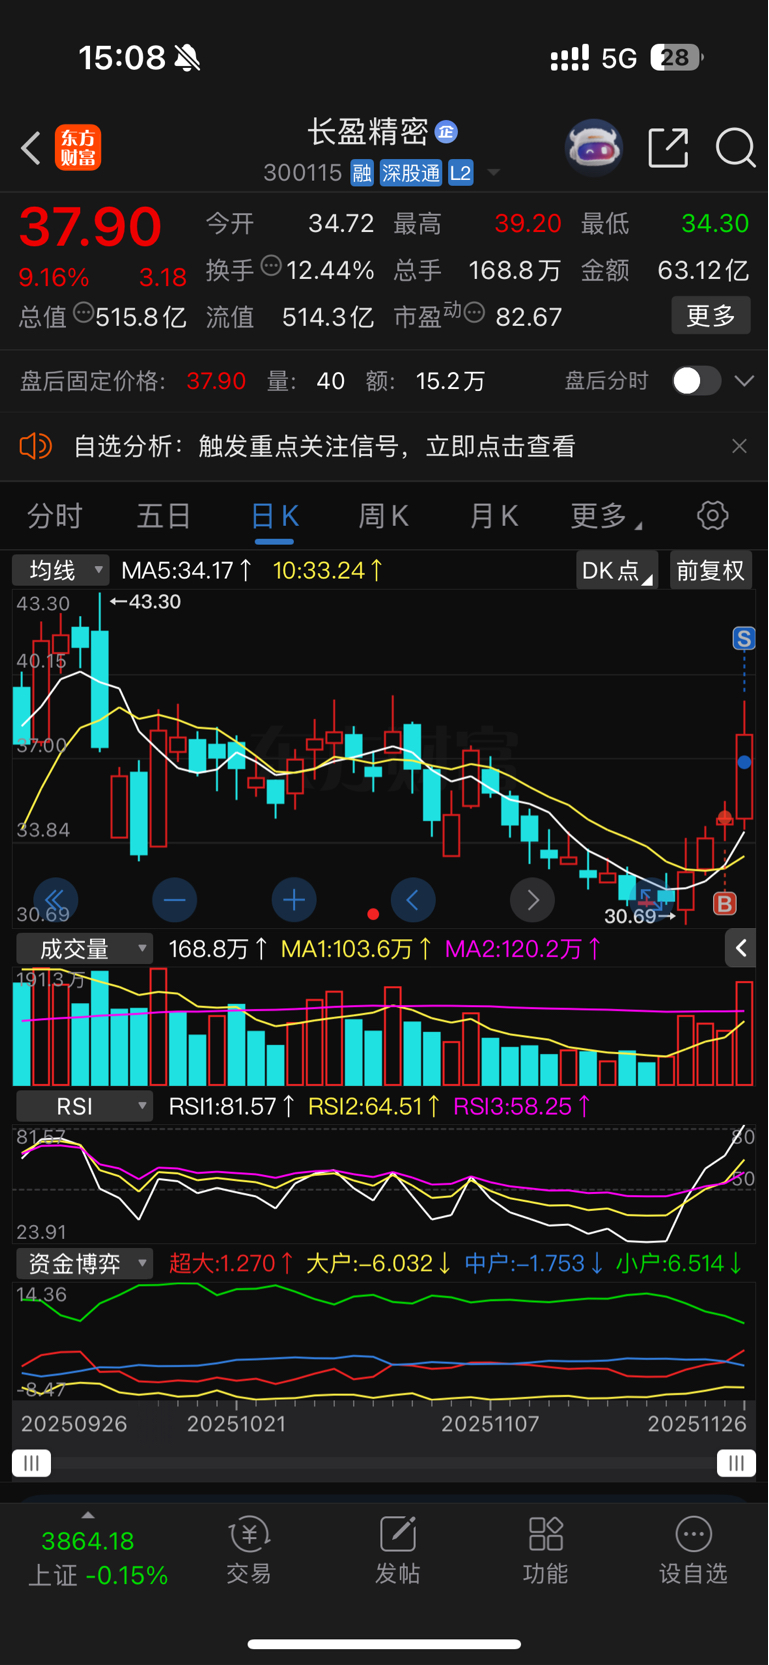
Task: Tap the RSI1:81.57 value
Action: pos(231,1106)
